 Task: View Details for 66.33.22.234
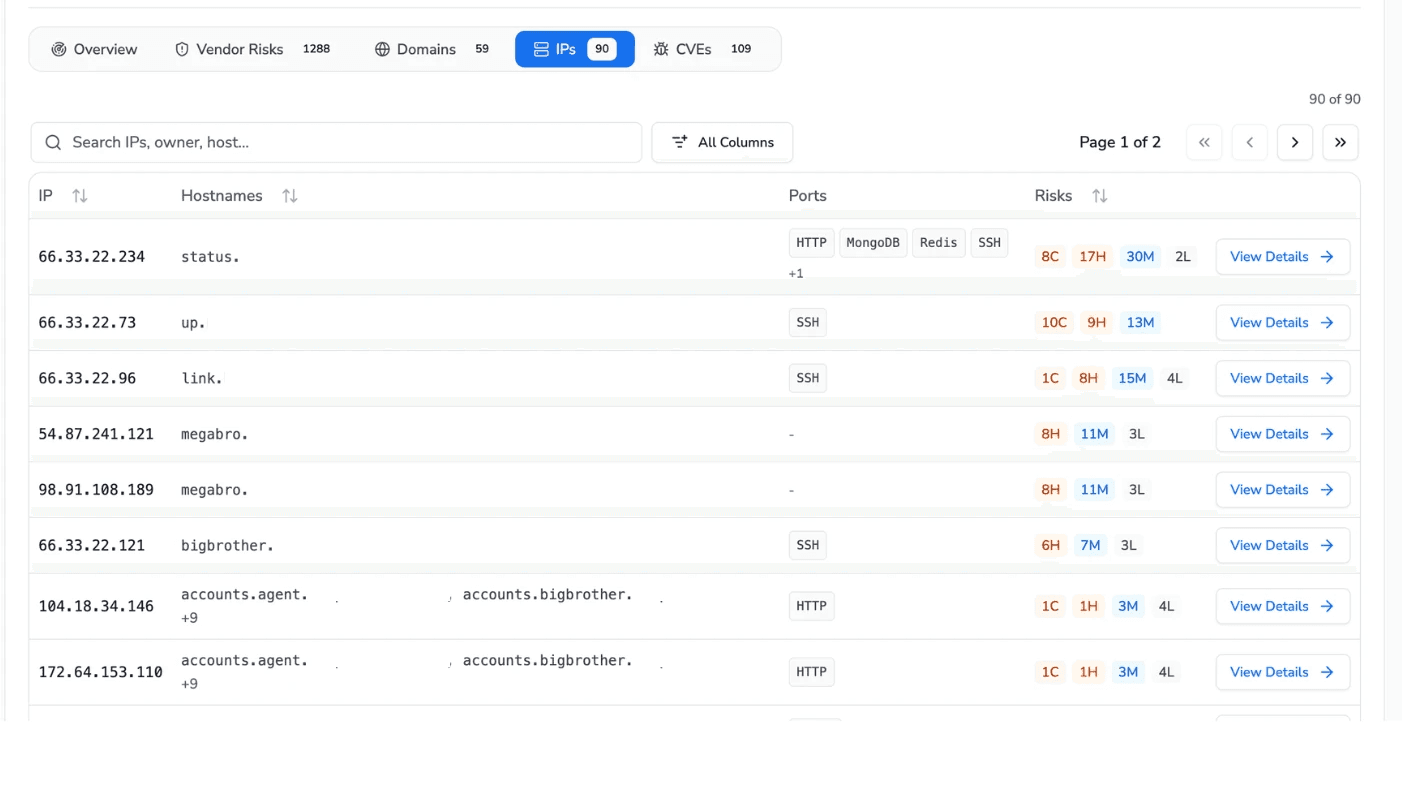coord(1283,257)
